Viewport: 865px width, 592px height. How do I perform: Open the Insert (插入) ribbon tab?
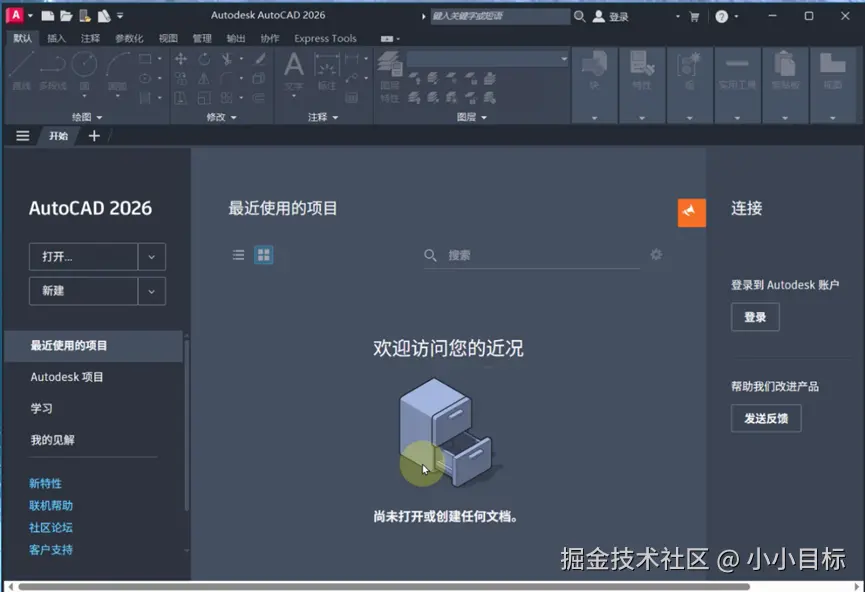(56, 38)
